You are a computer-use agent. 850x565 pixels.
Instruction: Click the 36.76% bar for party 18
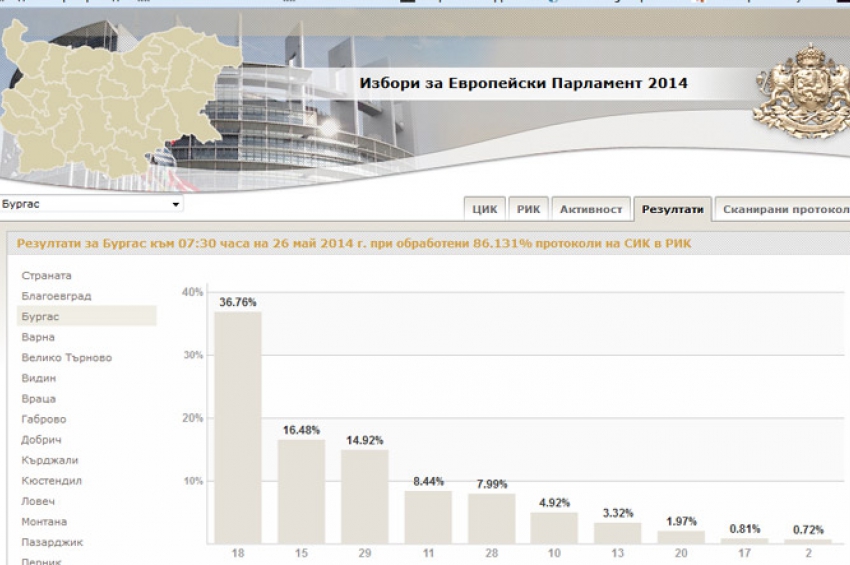click(x=238, y=427)
